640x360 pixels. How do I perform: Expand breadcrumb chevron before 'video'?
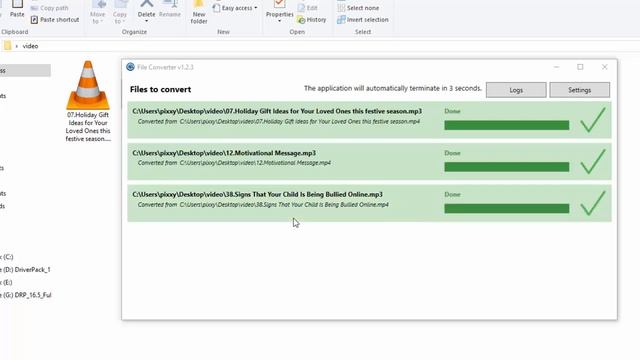(17, 46)
